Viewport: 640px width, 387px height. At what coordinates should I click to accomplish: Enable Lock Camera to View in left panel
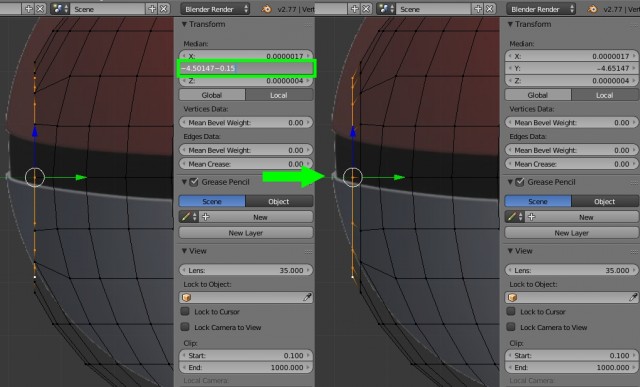(x=185, y=327)
